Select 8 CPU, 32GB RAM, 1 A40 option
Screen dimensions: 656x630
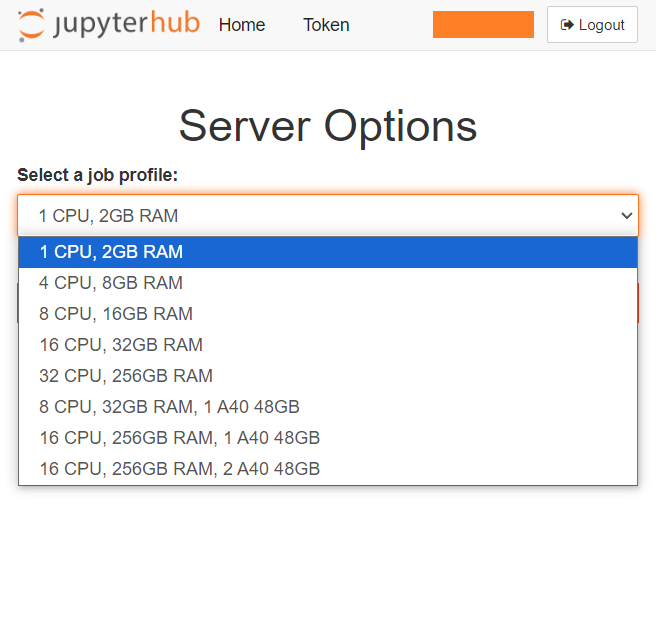169,407
